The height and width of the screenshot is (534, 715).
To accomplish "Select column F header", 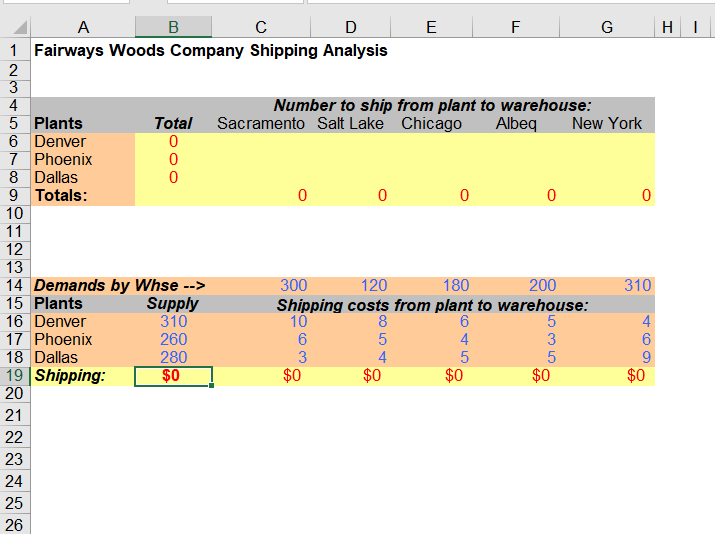I will click(x=516, y=27).
